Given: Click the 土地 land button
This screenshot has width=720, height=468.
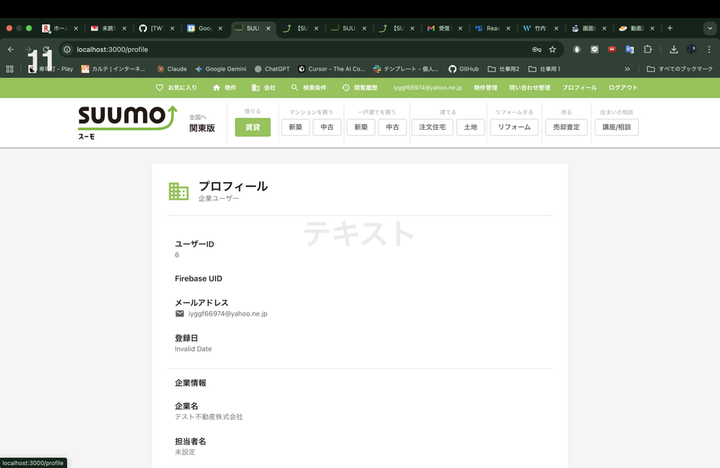Looking at the screenshot, I should click(x=471, y=127).
